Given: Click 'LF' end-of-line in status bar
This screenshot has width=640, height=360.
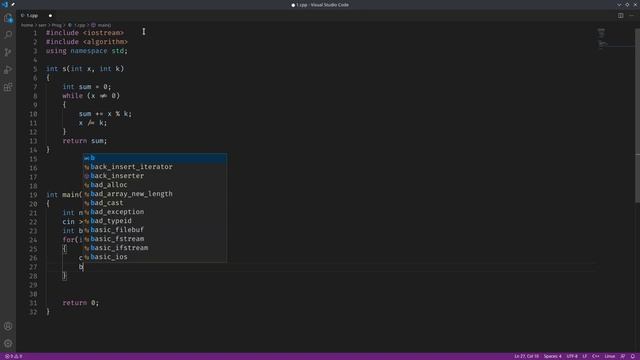Looking at the screenshot, I should click(585, 356).
